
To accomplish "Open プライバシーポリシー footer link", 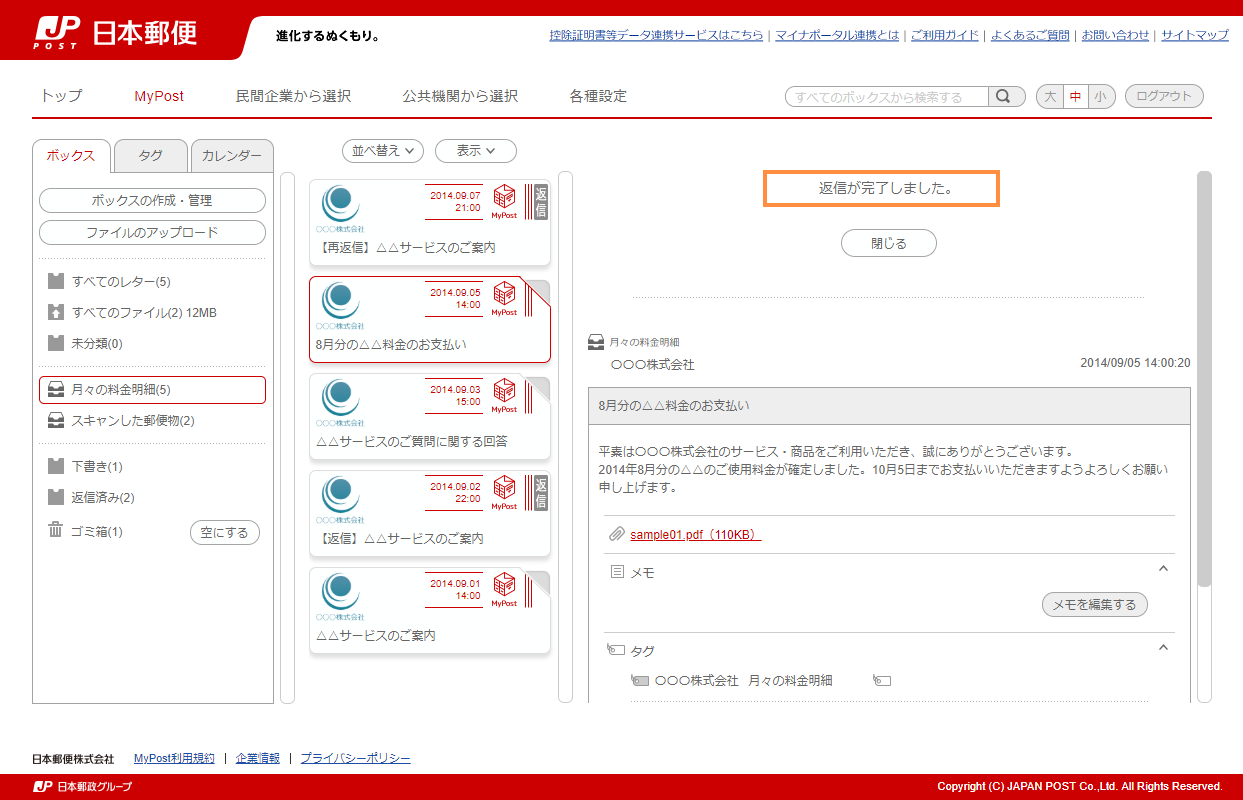I will tap(355, 758).
